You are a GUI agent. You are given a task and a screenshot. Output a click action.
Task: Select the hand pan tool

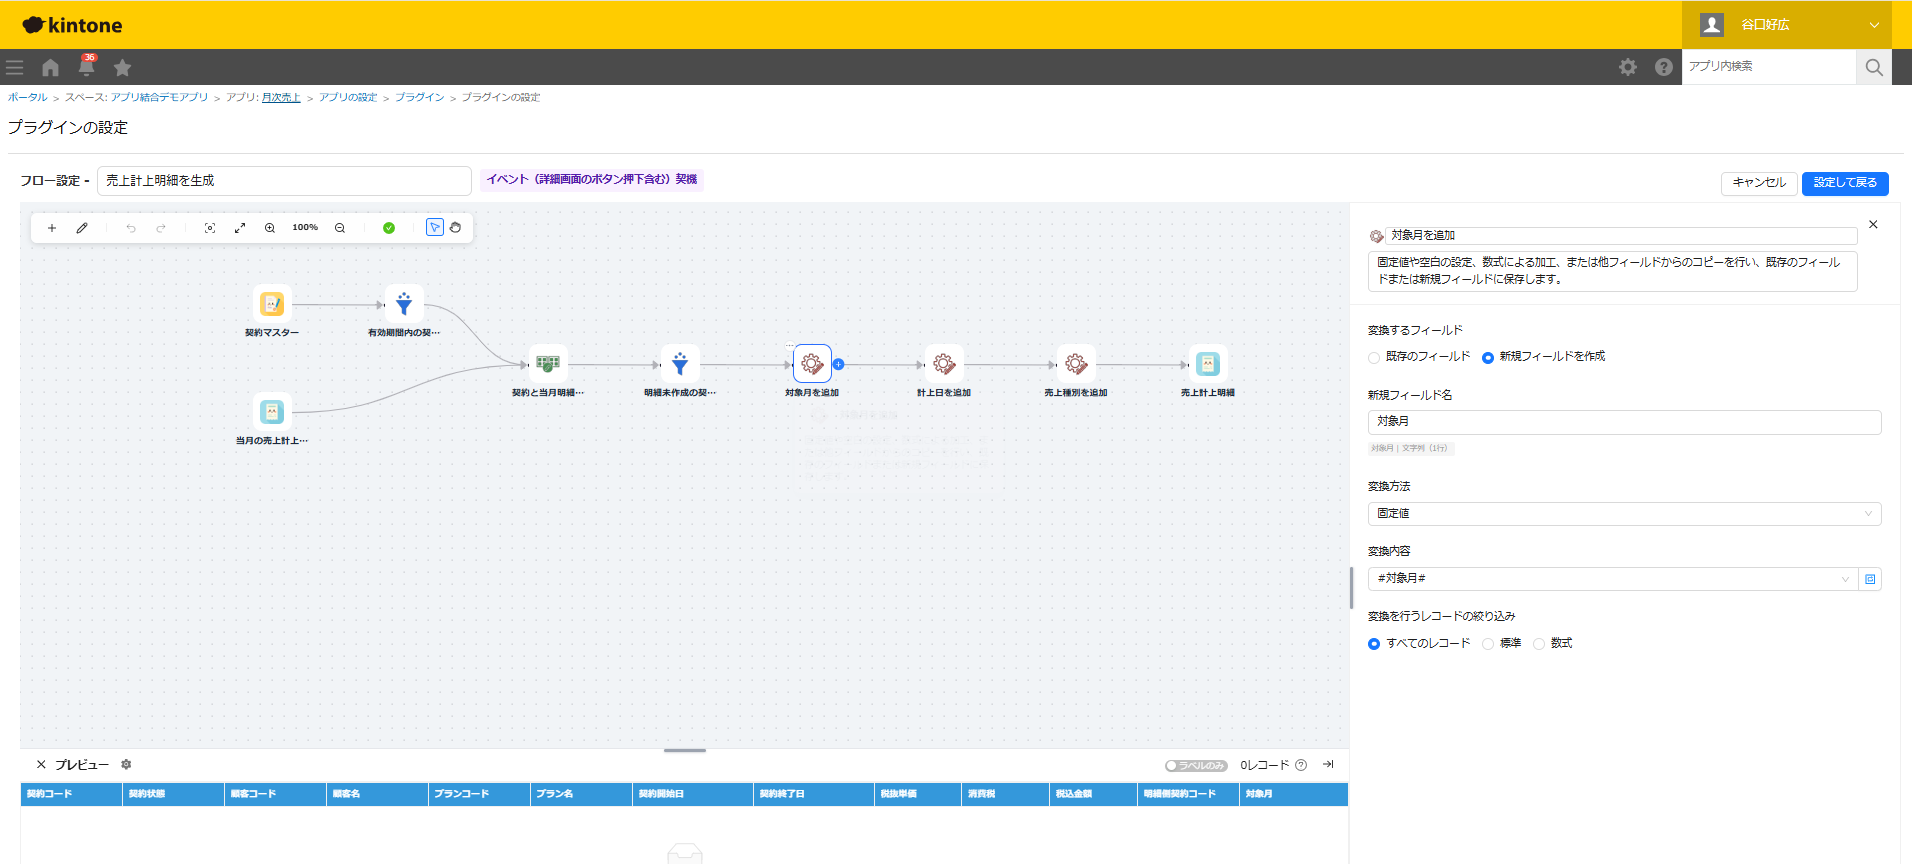pyautogui.click(x=455, y=227)
